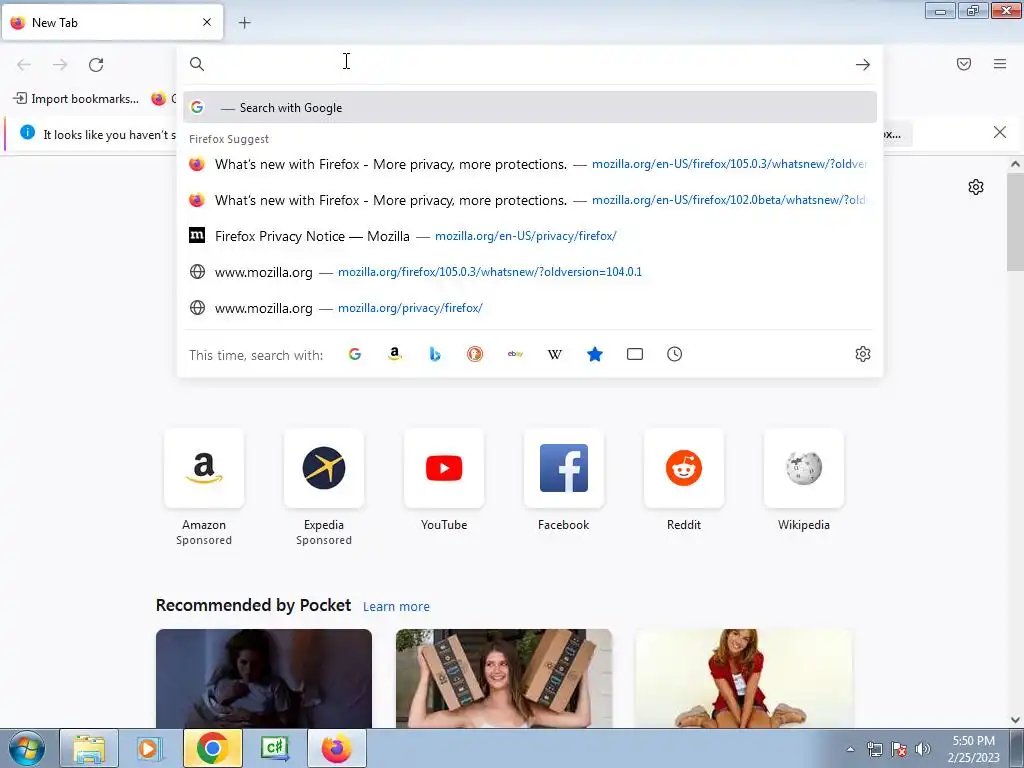
Task: Open the Save to Pocket icon
Action: point(963,64)
